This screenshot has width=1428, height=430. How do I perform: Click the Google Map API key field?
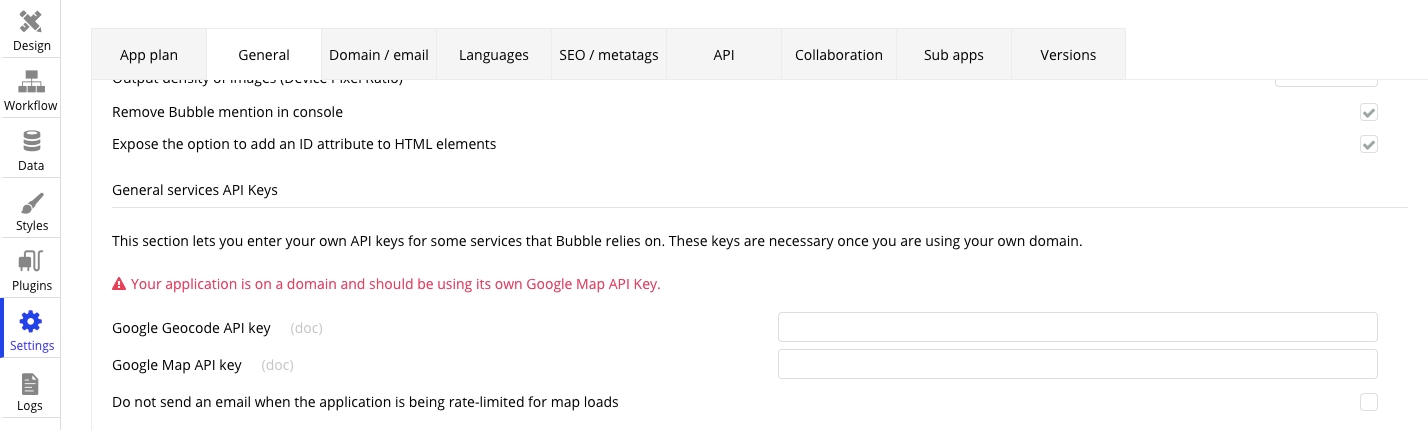(x=1077, y=364)
